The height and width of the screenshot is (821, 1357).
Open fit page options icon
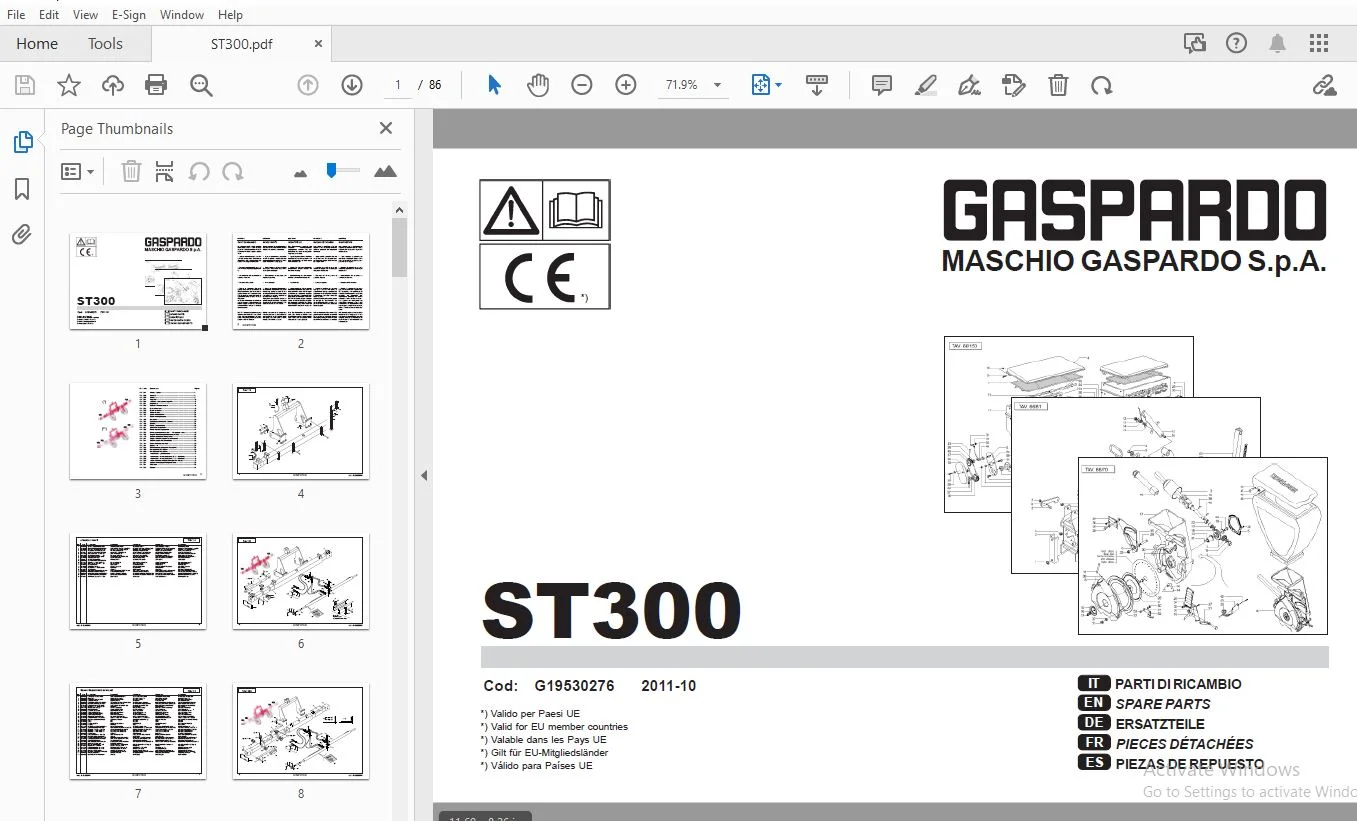pos(766,86)
